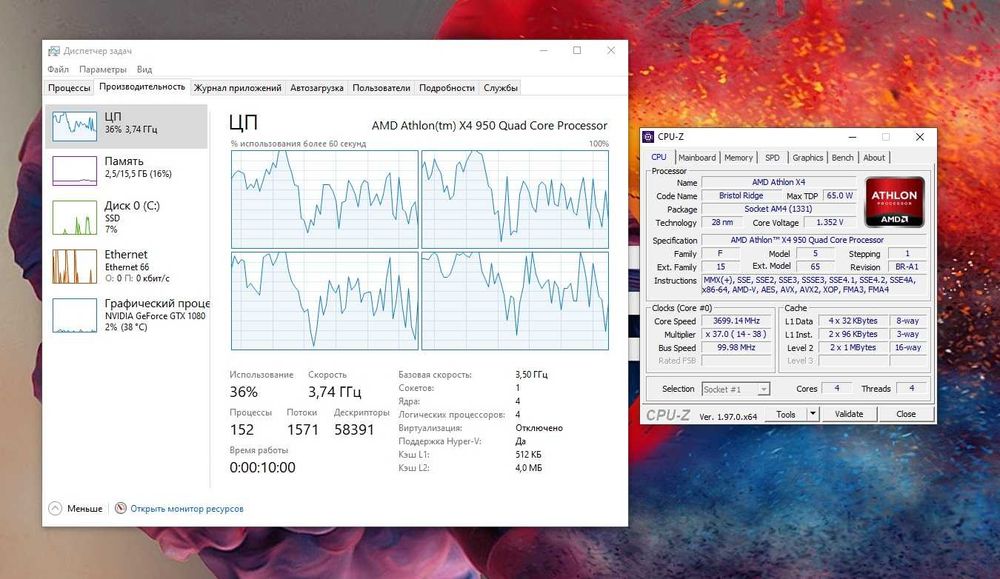Click the uptime value 0:00:10:00

click(262, 467)
